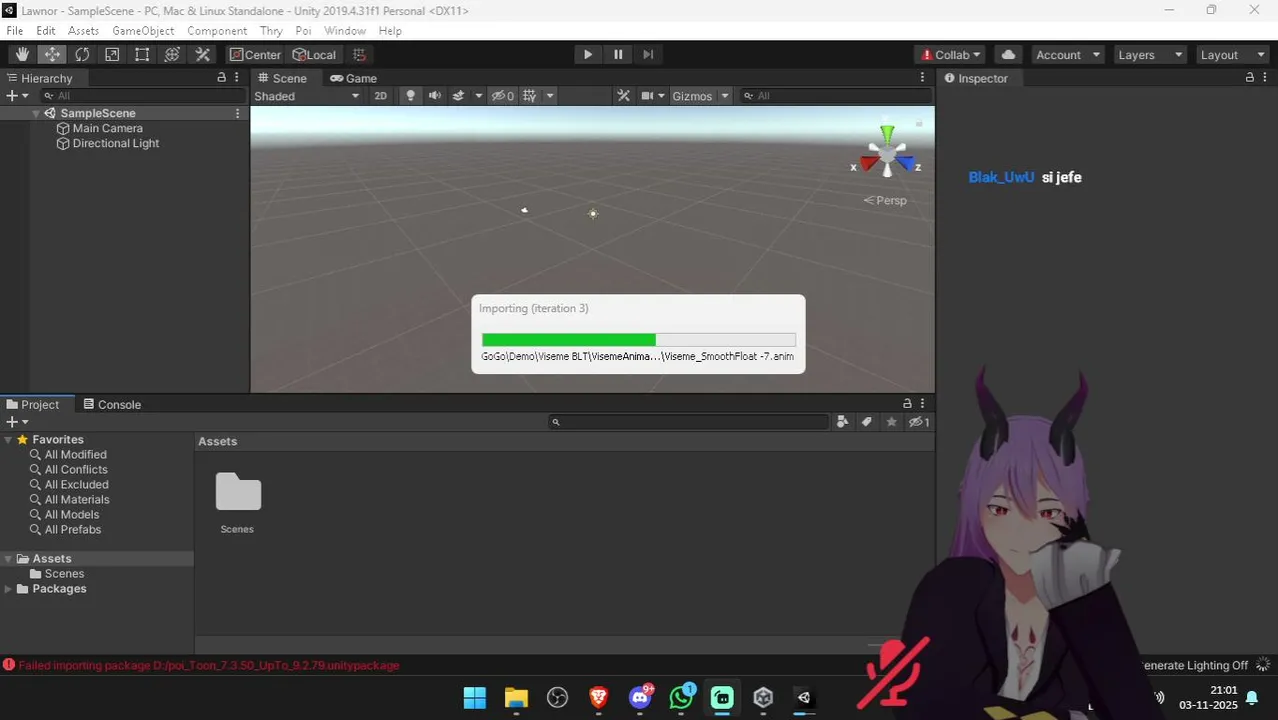Search by type in Project panel
This screenshot has height=720, width=1278.
(x=842, y=422)
